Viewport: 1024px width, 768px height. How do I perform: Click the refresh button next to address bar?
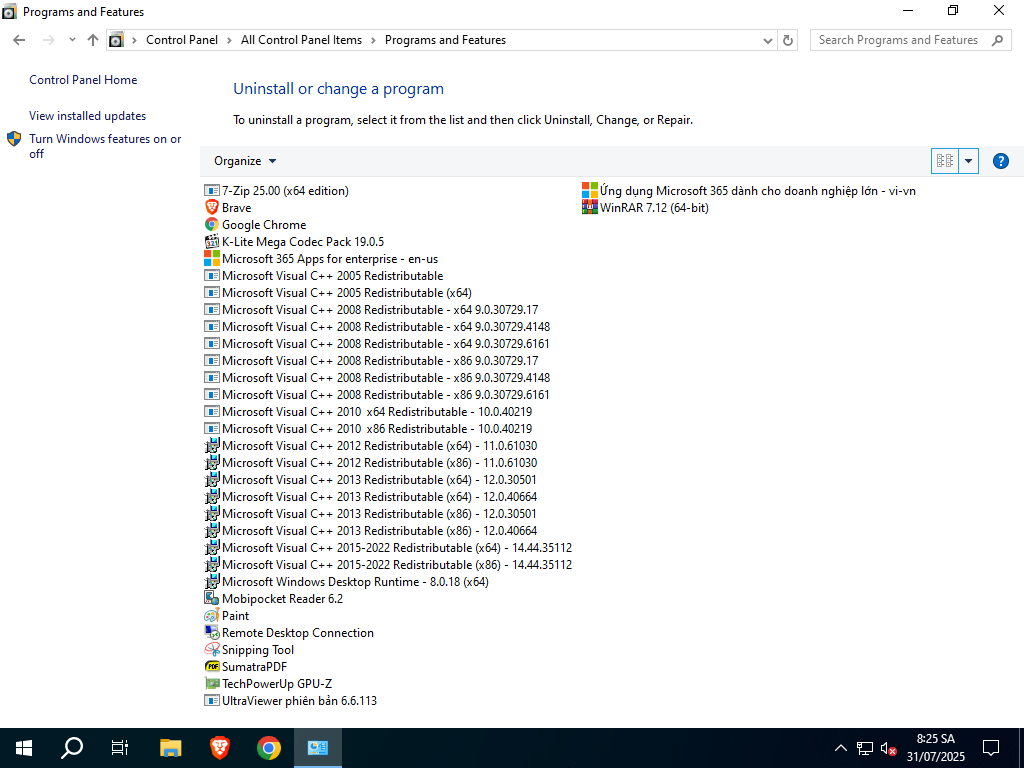tap(788, 40)
